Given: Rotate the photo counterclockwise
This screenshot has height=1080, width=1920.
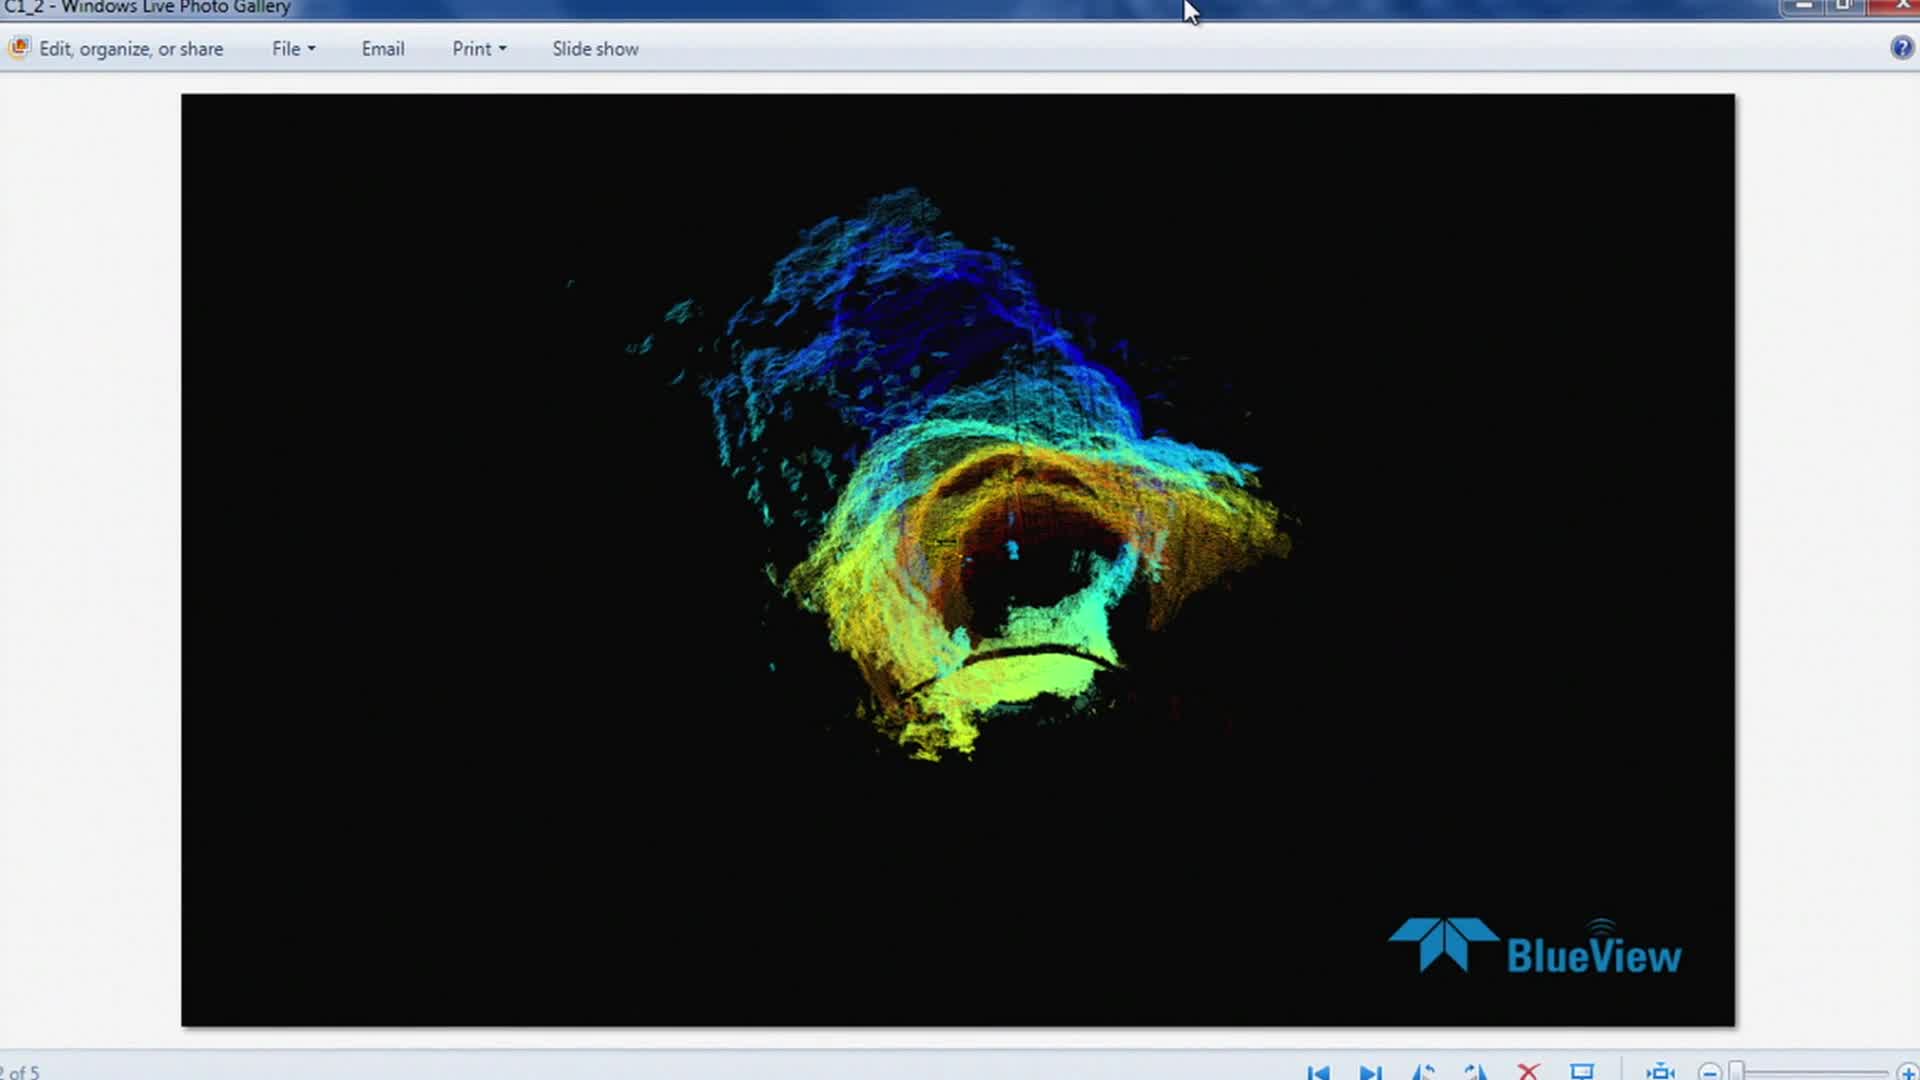Looking at the screenshot, I should (1424, 1072).
